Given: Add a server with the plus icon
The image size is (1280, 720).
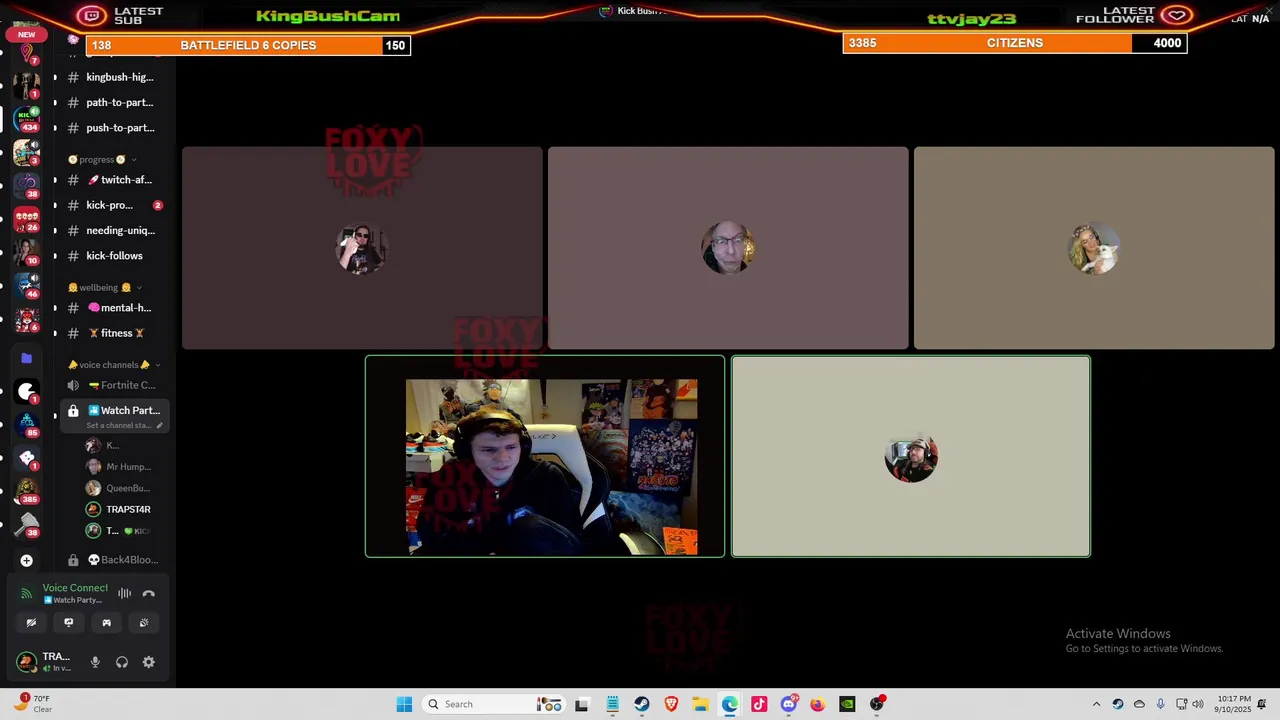Looking at the screenshot, I should click(x=27, y=561).
